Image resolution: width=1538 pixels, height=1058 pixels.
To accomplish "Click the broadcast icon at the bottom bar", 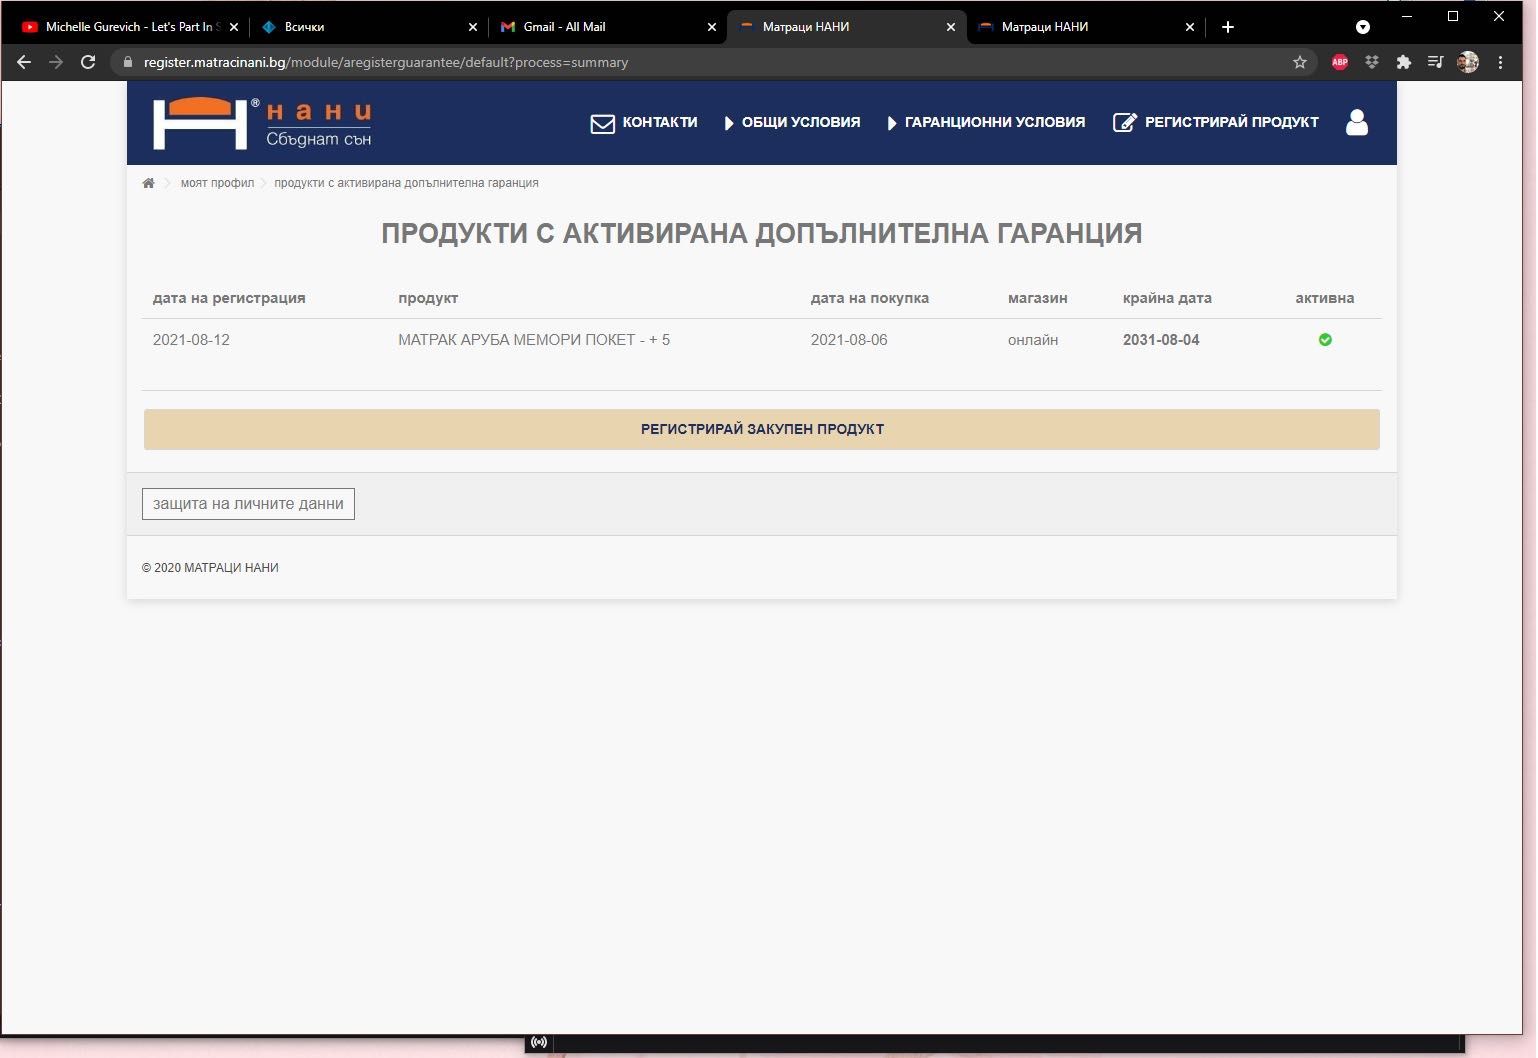I will click(539, 1043).
